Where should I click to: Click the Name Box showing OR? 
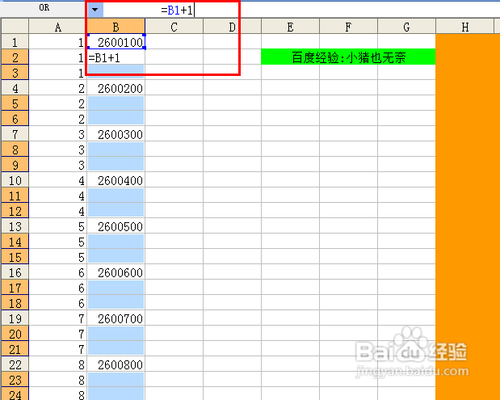pos(44,8)
